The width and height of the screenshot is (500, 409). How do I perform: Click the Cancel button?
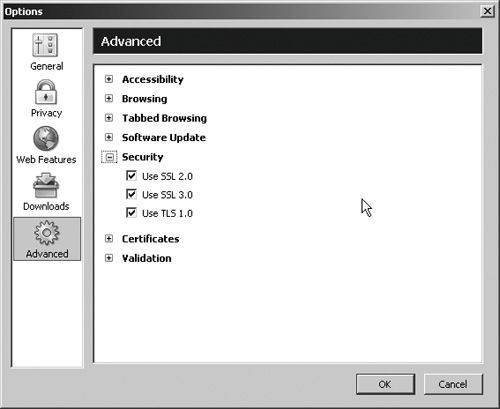point(453,384)
